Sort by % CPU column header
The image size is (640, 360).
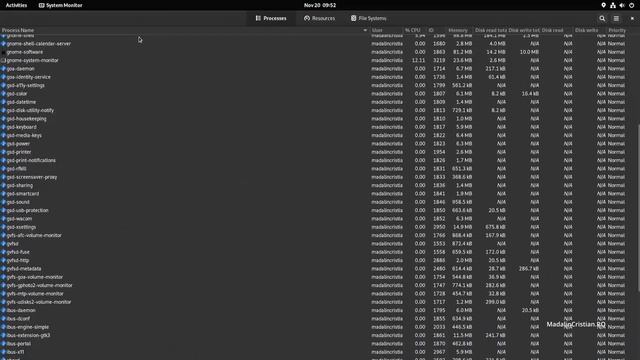415,30
